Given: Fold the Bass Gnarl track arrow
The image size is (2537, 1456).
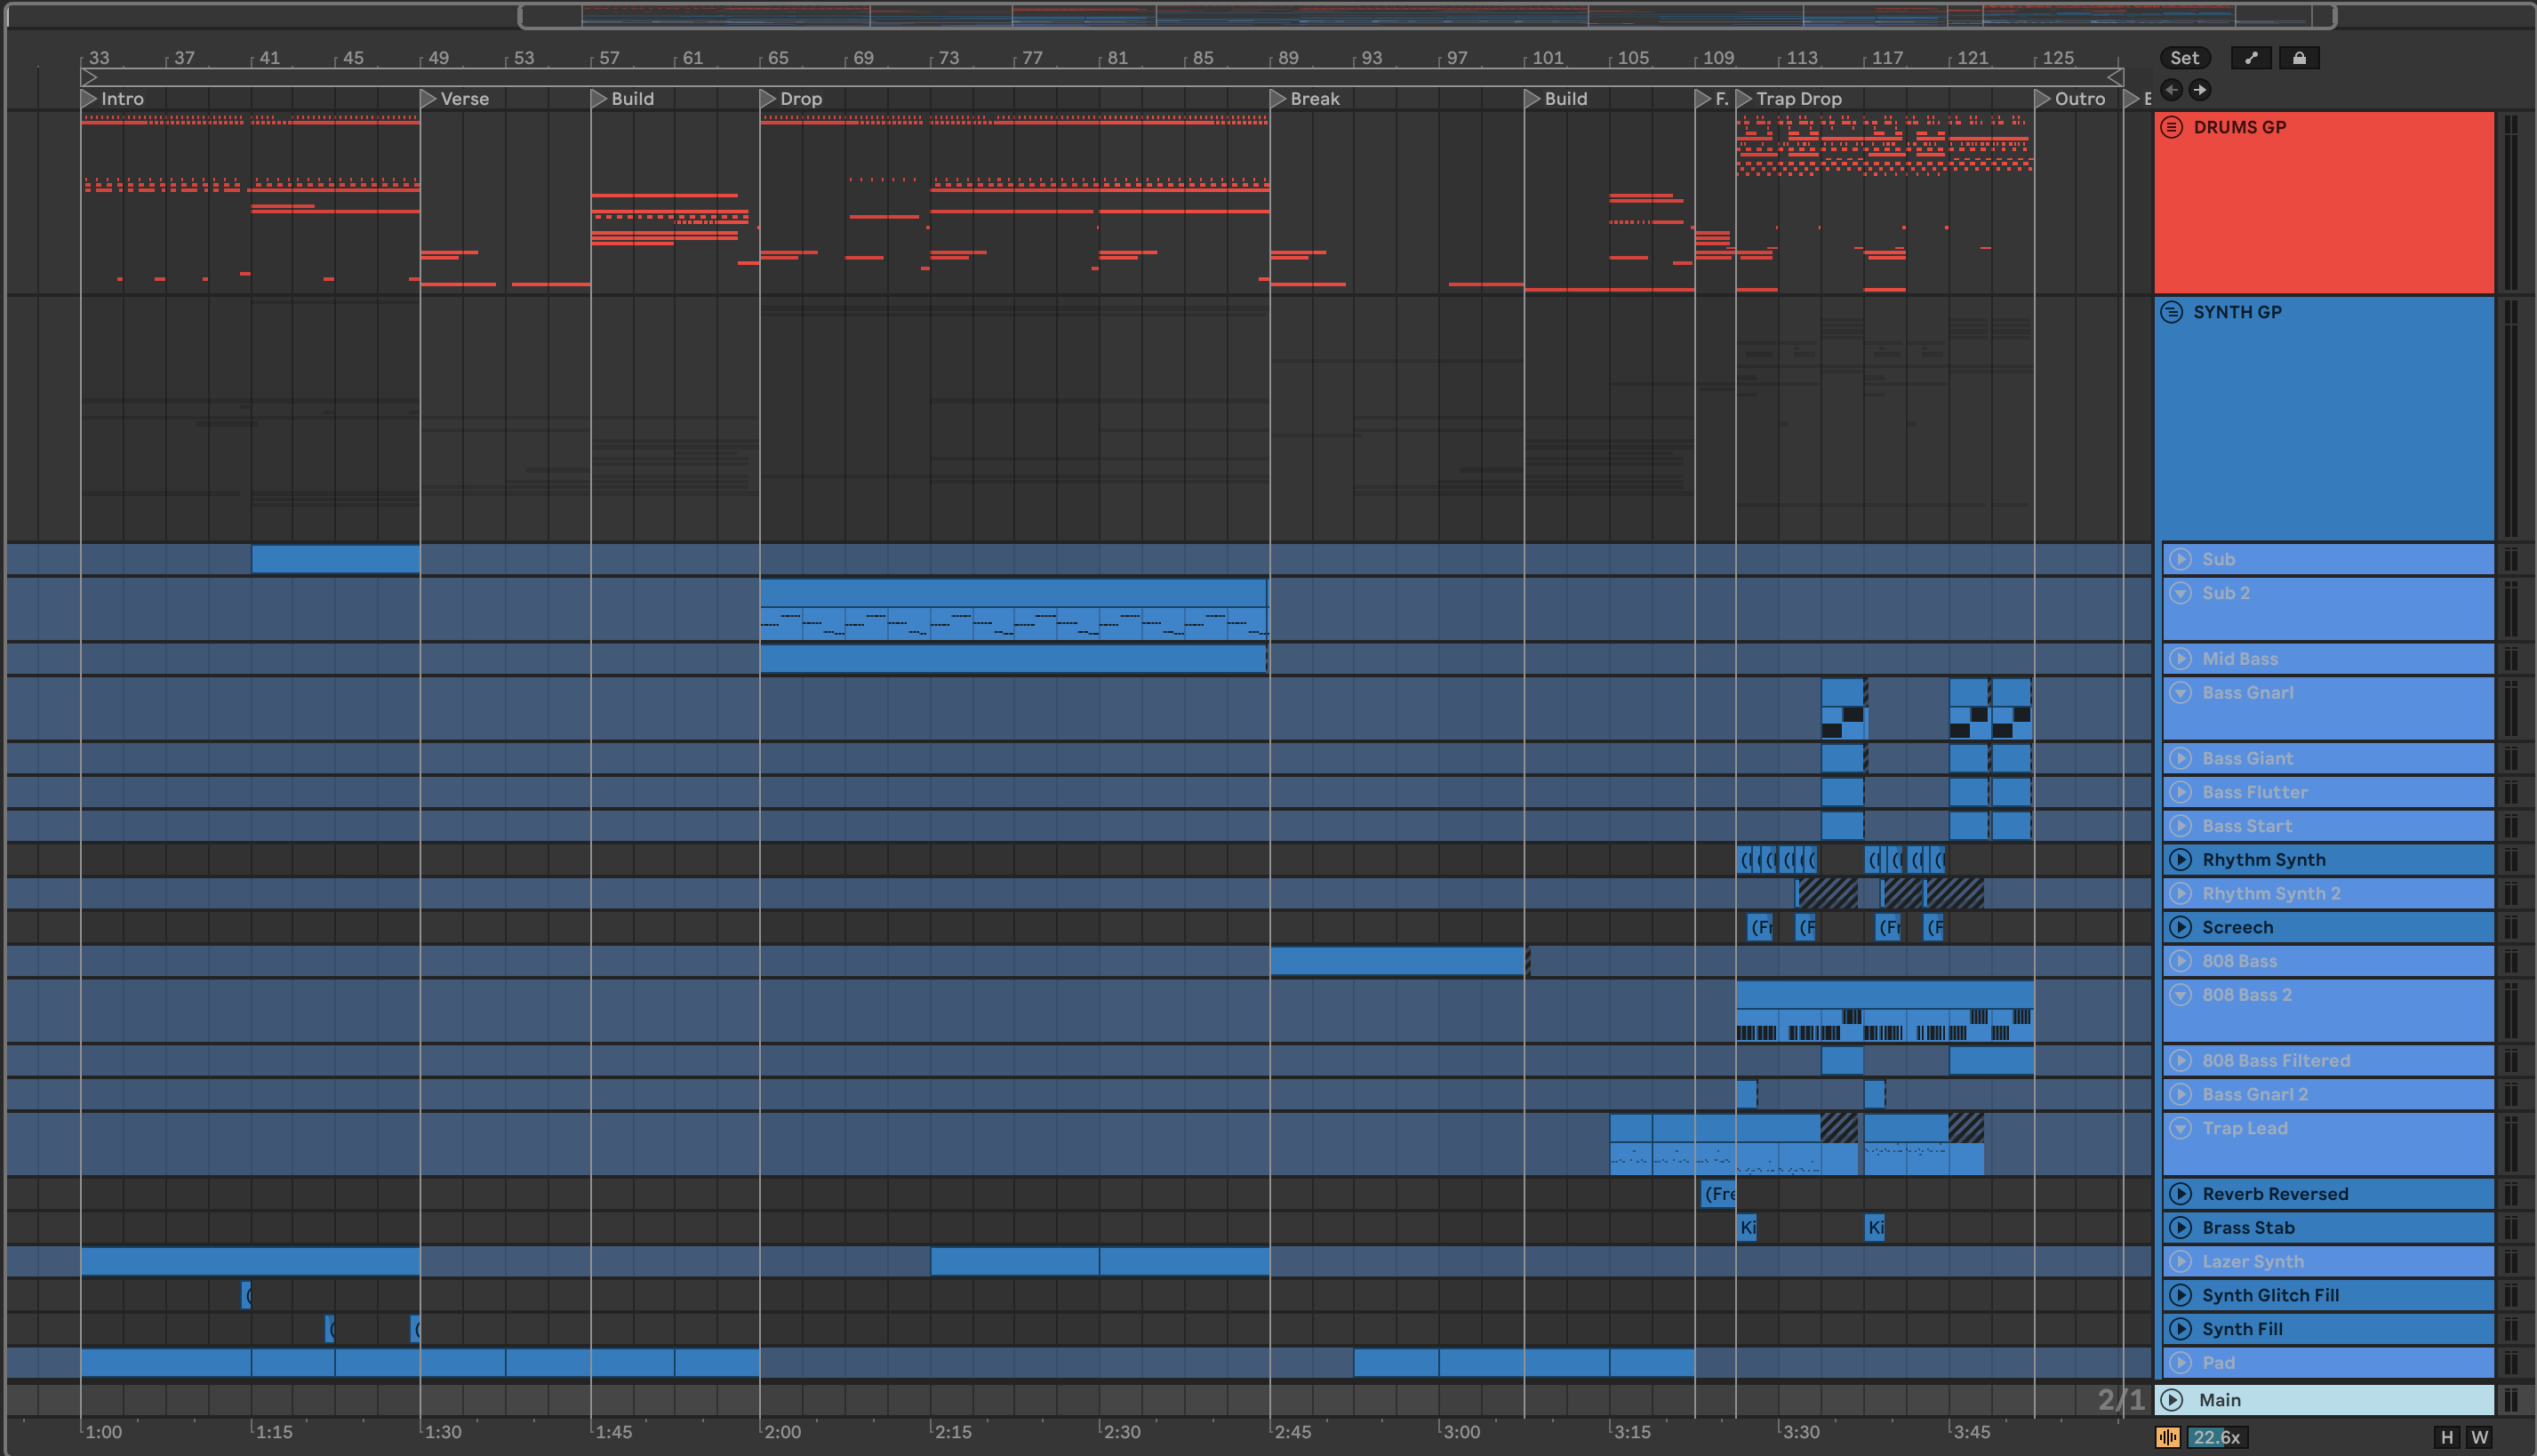Looking at the screenshot, I should pyautogui.click(x=2181, y=693).
